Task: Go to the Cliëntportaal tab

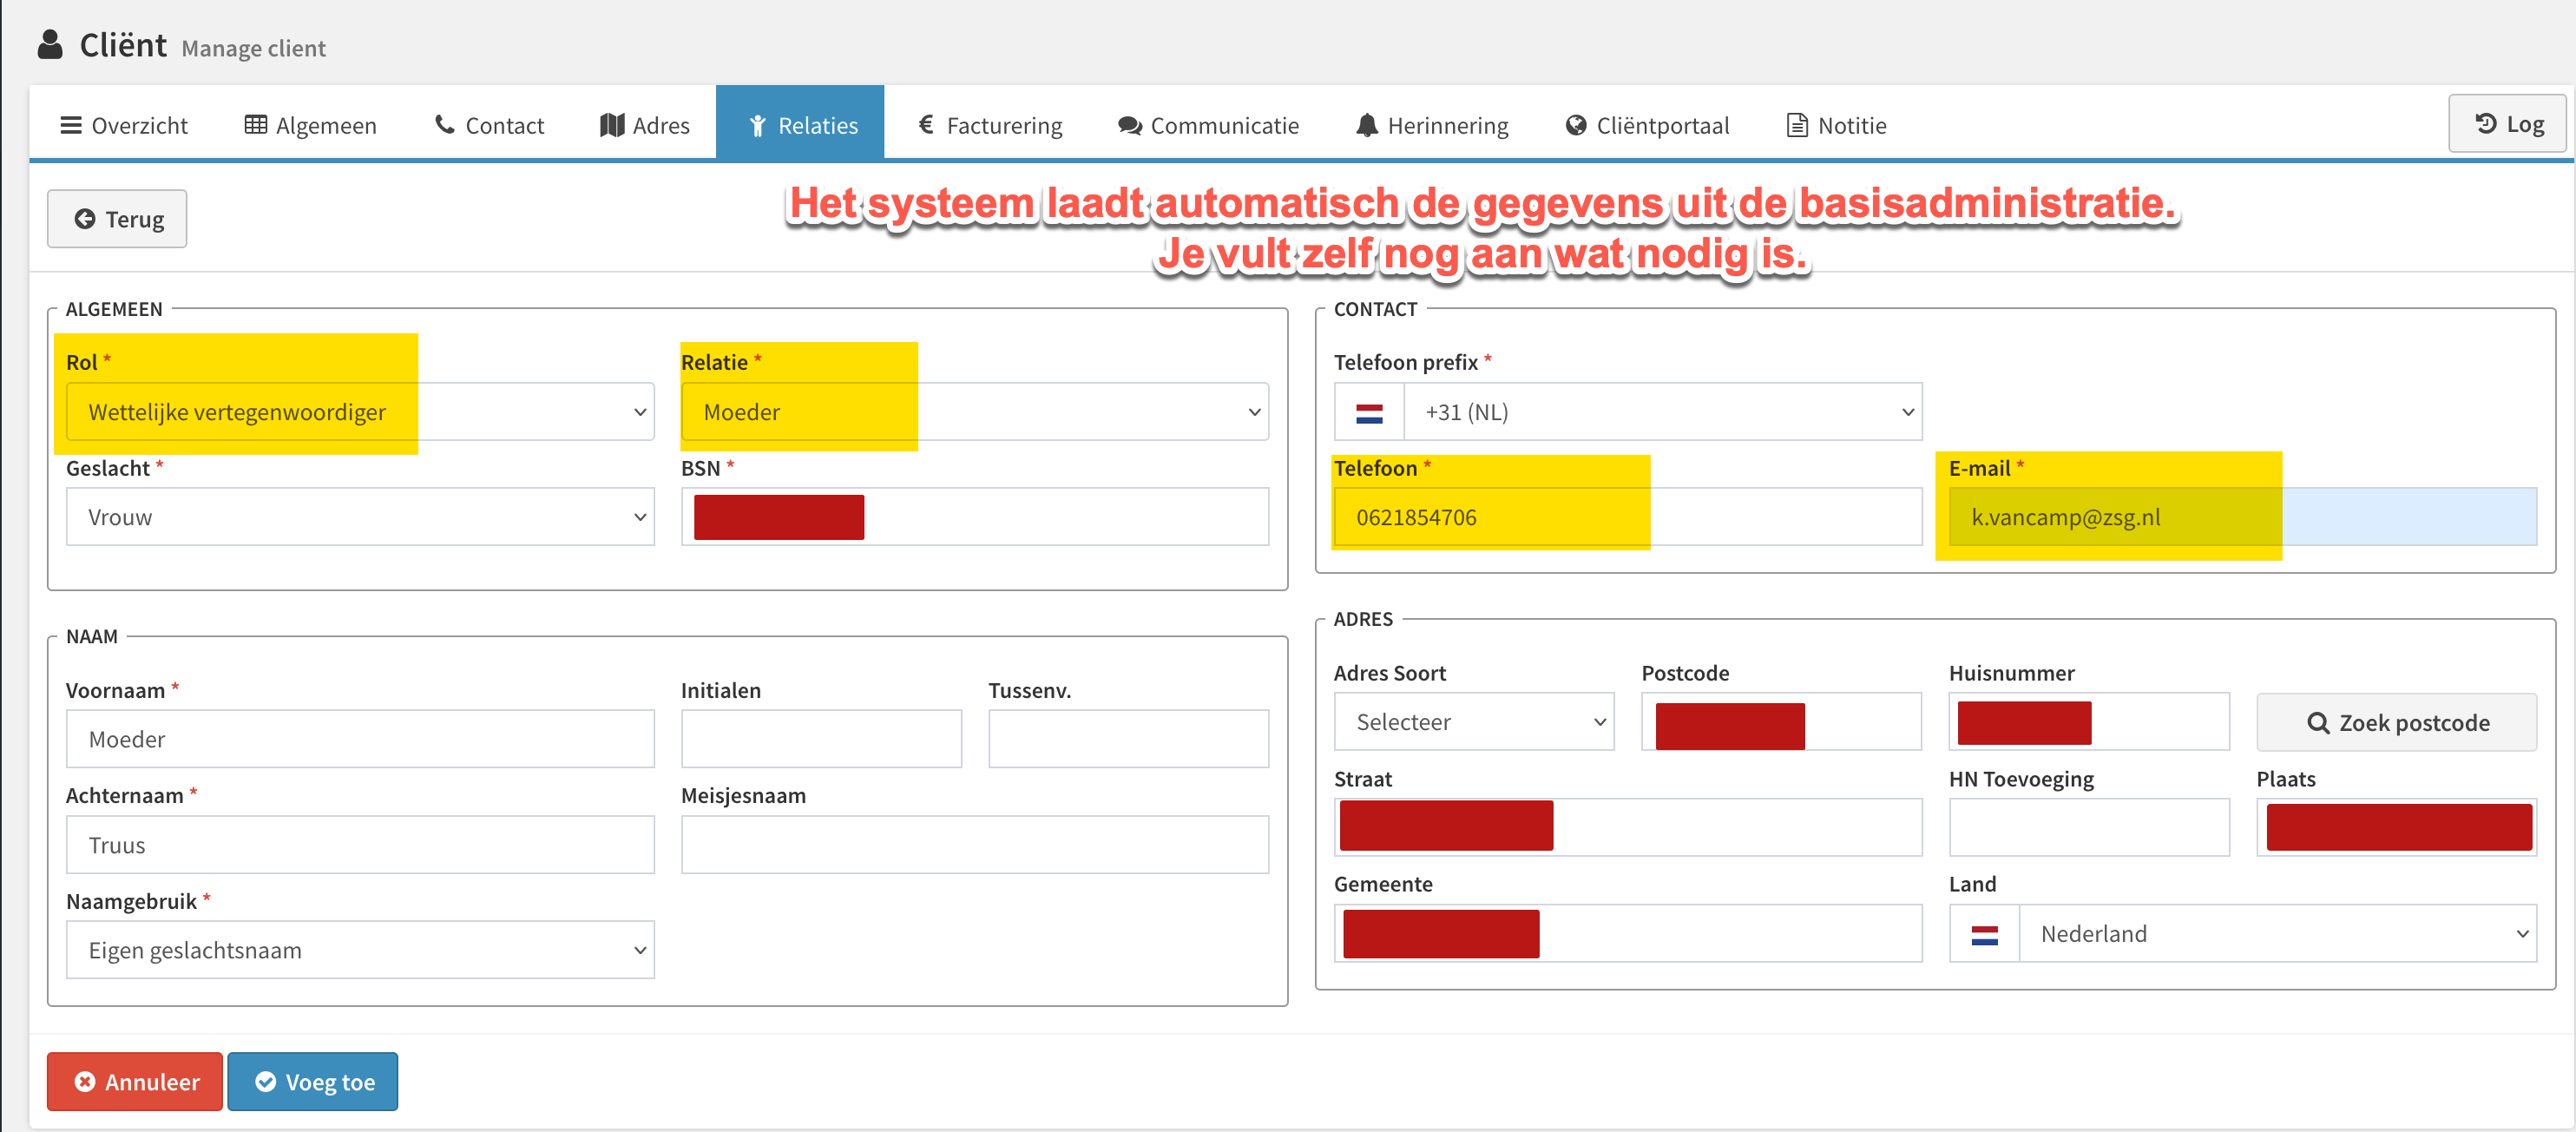Action: click(x=1647, y=125)
